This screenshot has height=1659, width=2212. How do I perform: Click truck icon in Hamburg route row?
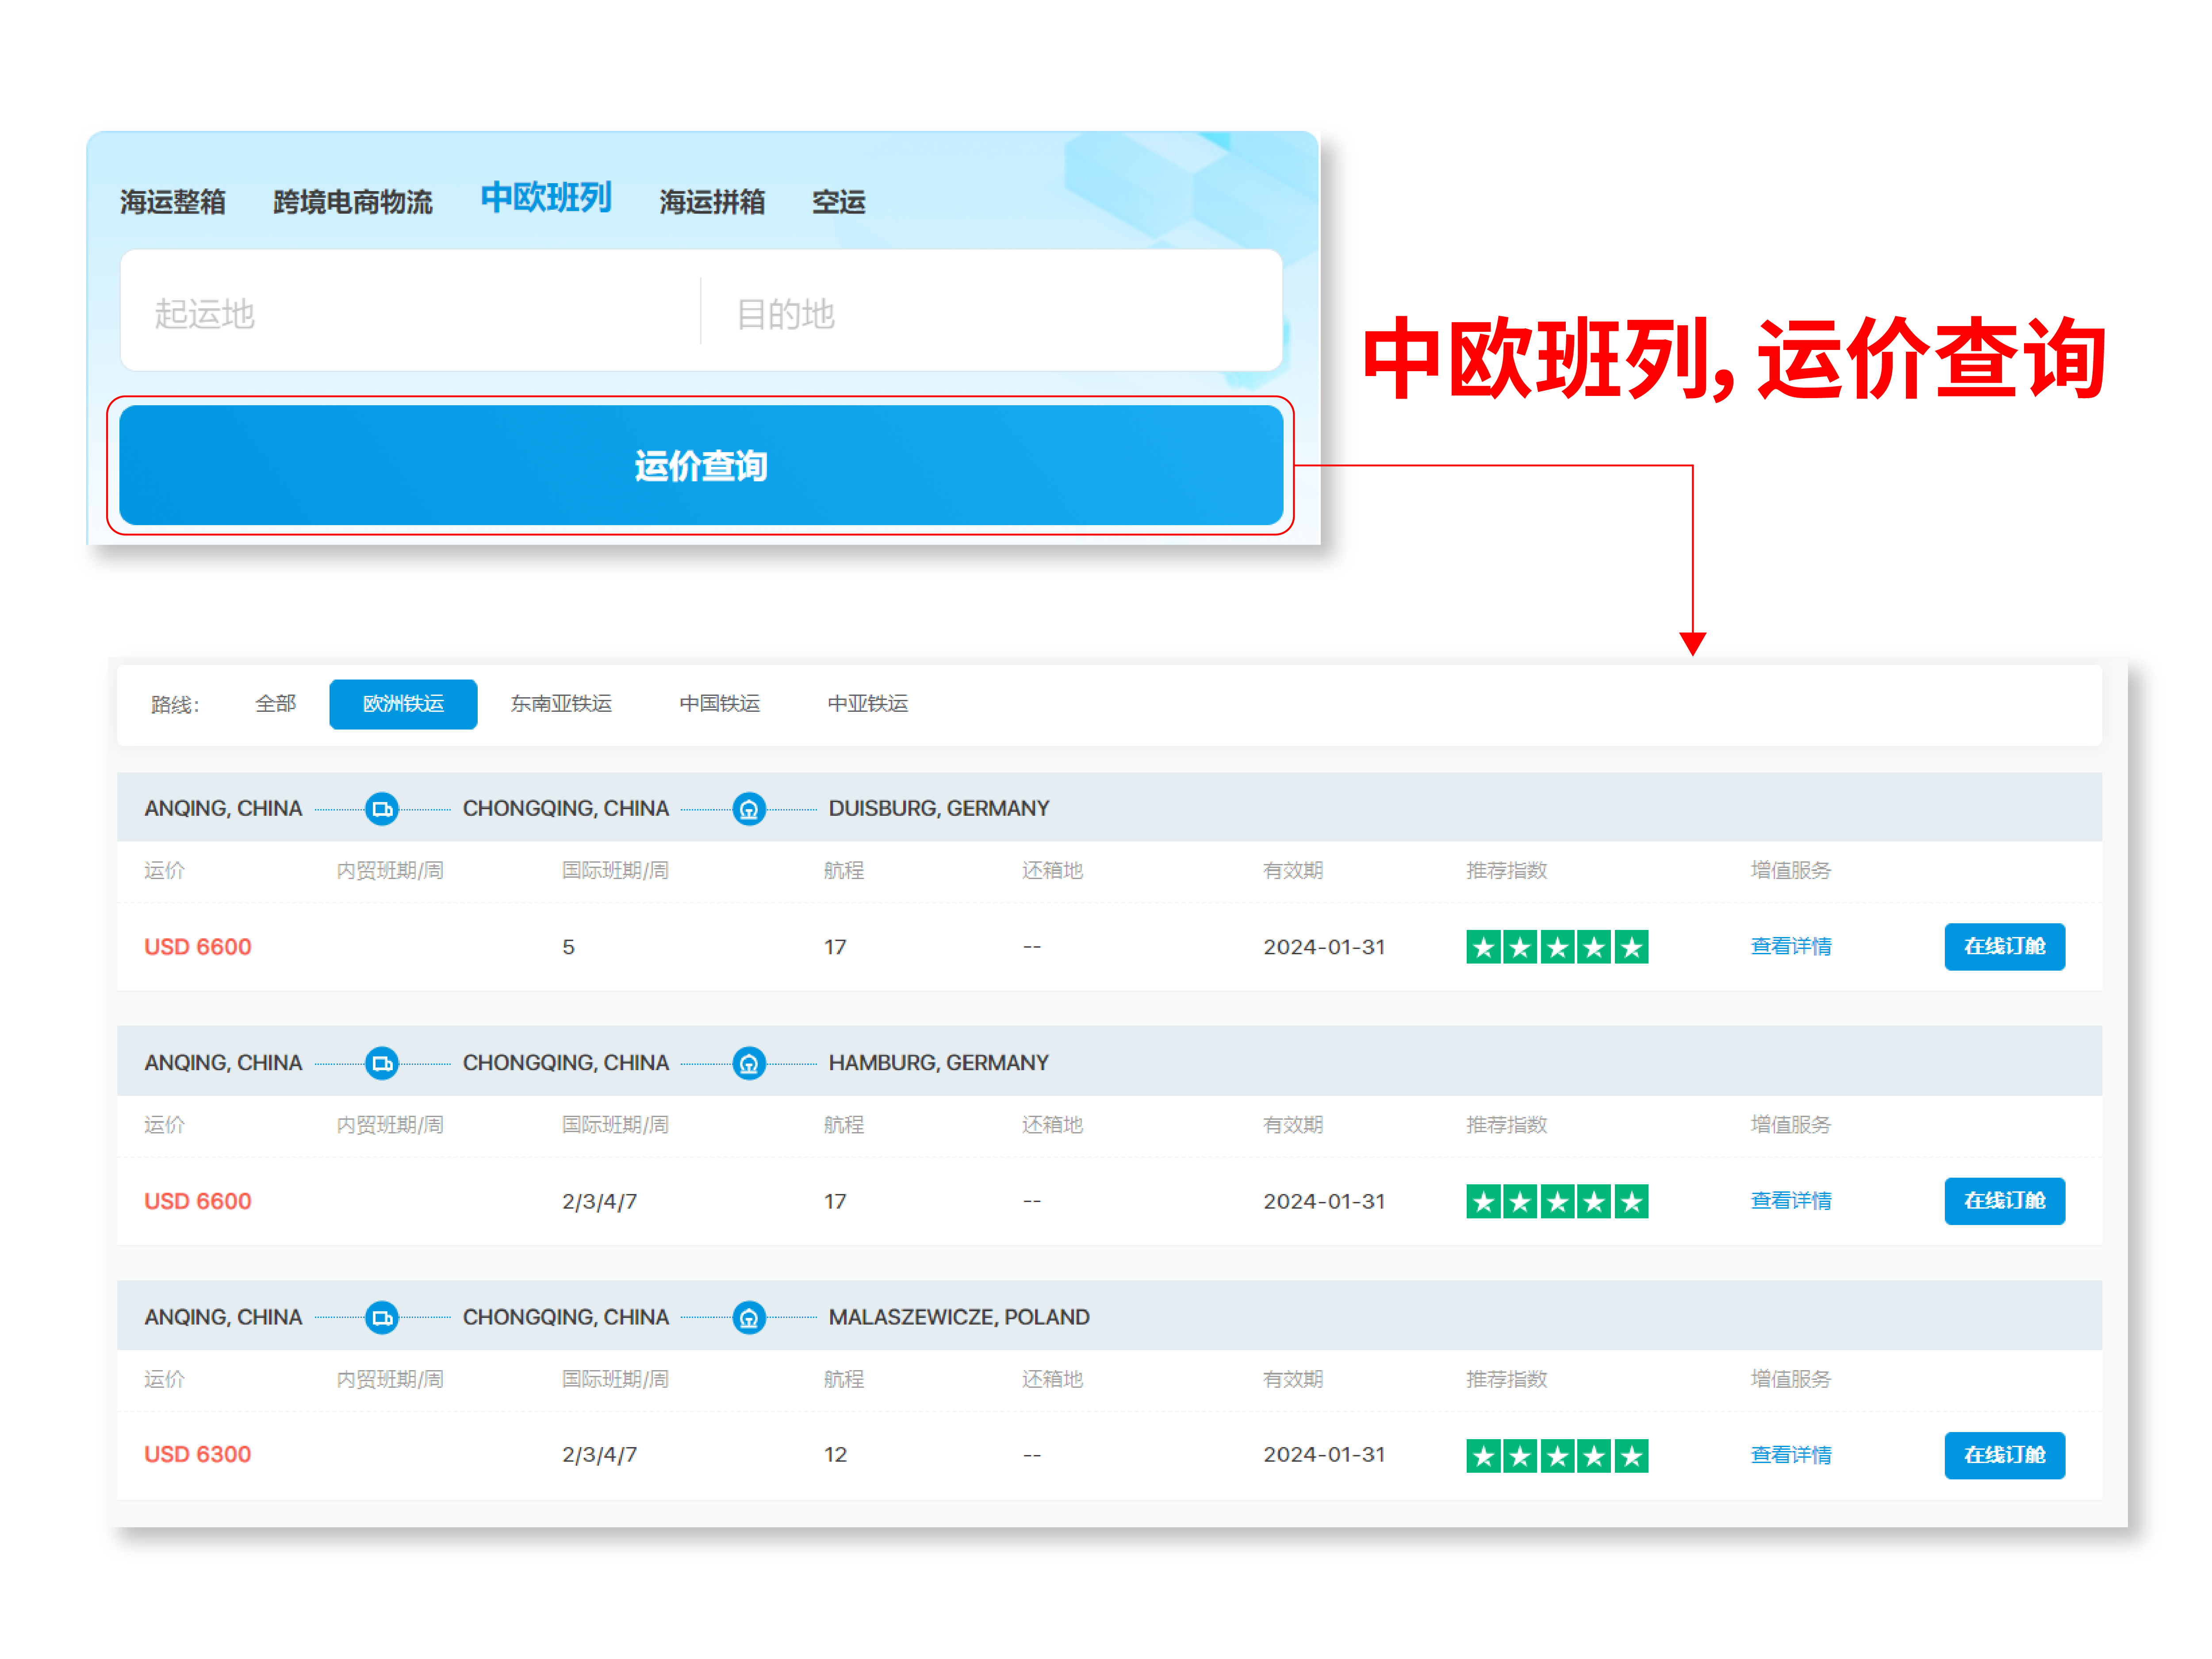[382, 1062]
